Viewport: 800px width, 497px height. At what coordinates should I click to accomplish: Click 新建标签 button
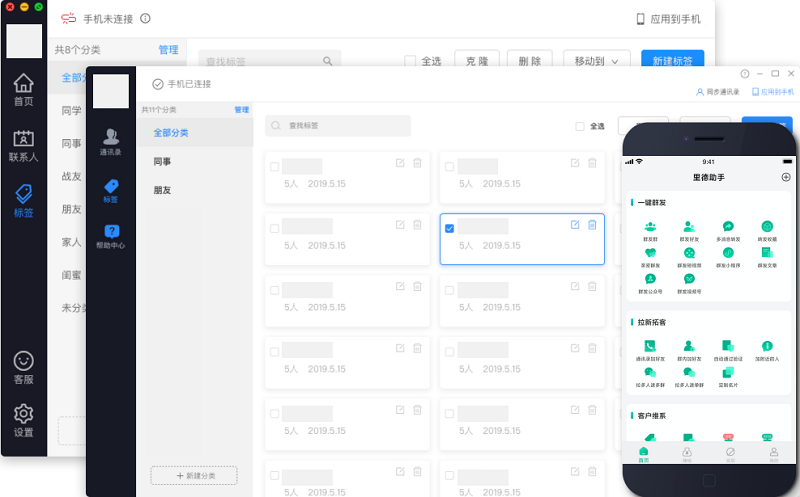[672, 61]
